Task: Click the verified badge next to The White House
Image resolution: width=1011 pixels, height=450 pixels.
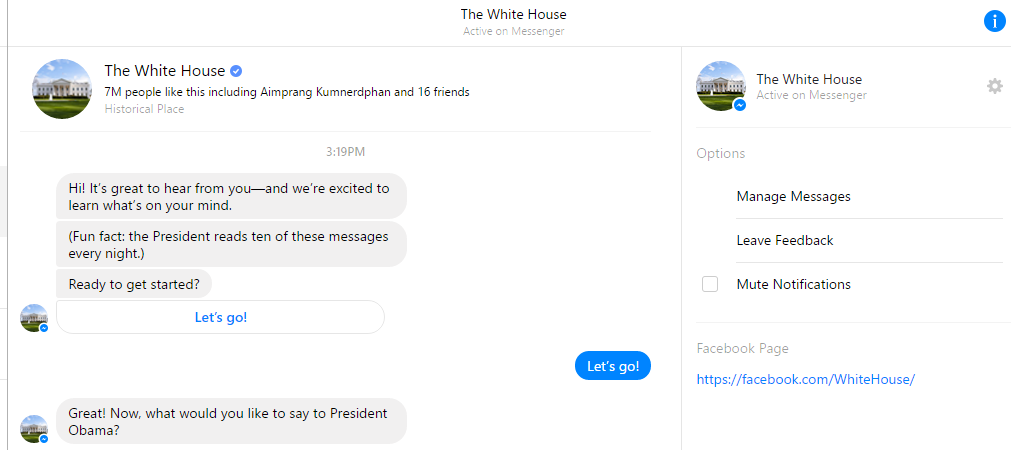Action: pyautogui.click(x=237, y=71)
